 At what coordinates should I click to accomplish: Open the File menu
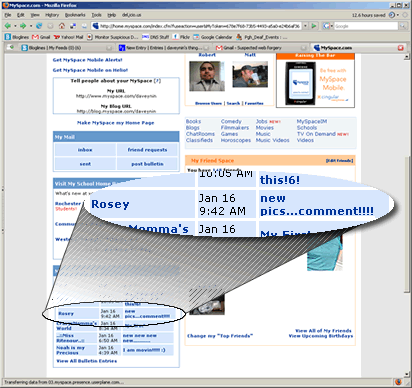pos(8,15)
